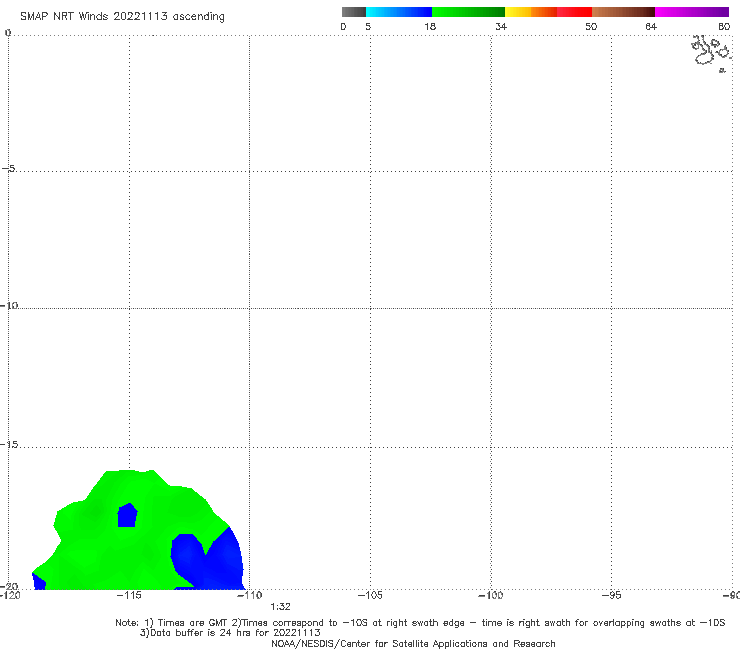
Task: Click the title 'SMAP NRT Winds 20221113 ascending'
Action: (122, 16)
